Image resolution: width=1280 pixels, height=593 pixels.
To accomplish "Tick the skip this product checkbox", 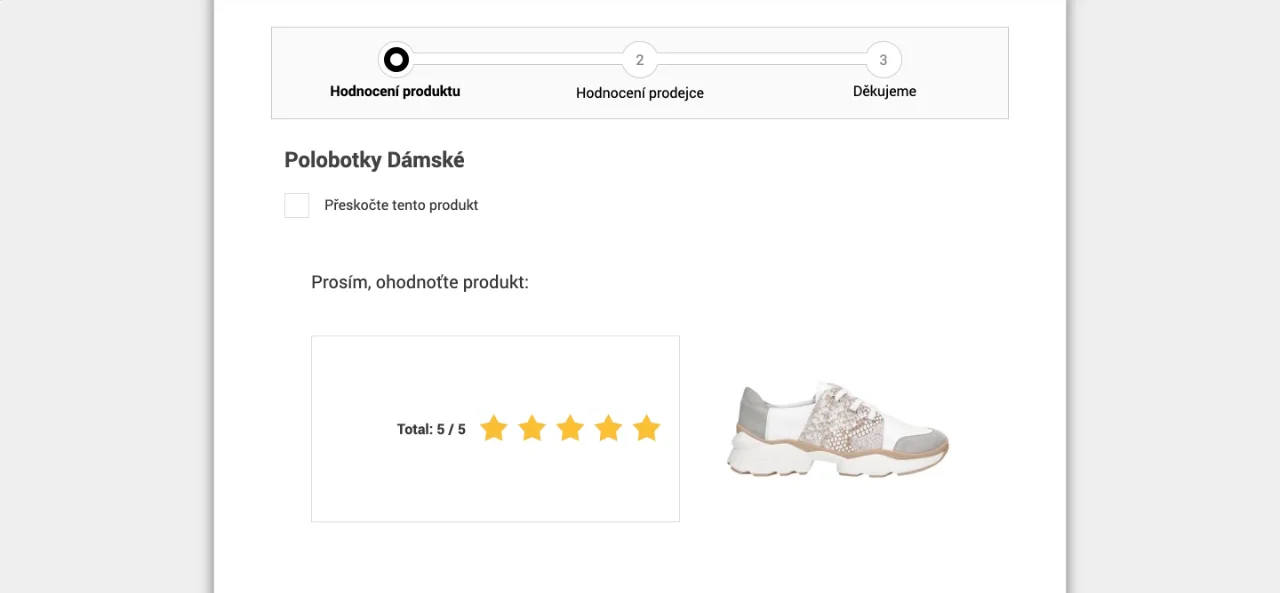I will tap(297, 205).
